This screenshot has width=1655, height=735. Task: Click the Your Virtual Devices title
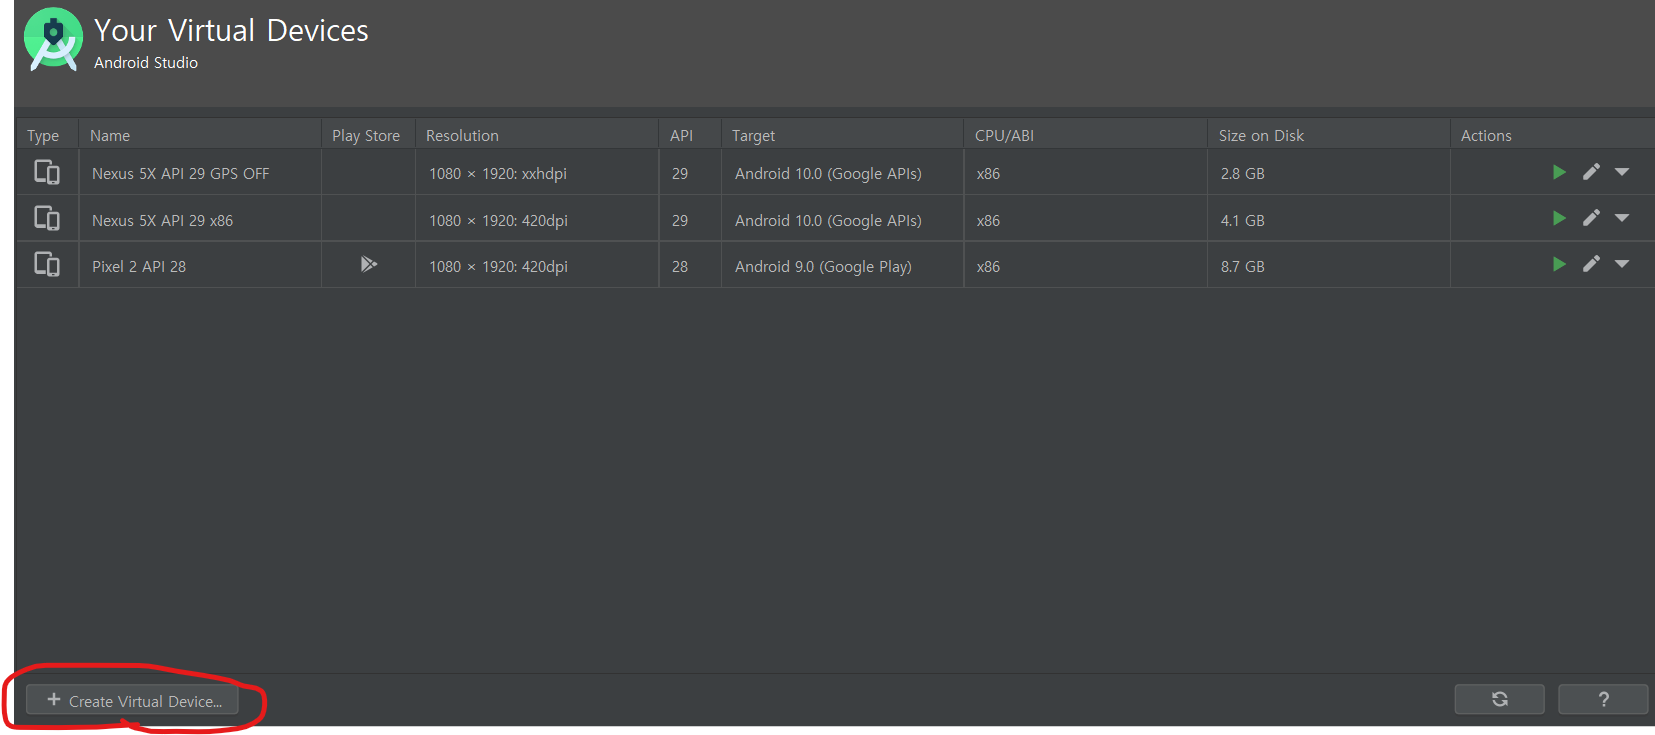[x=231, y=30]
